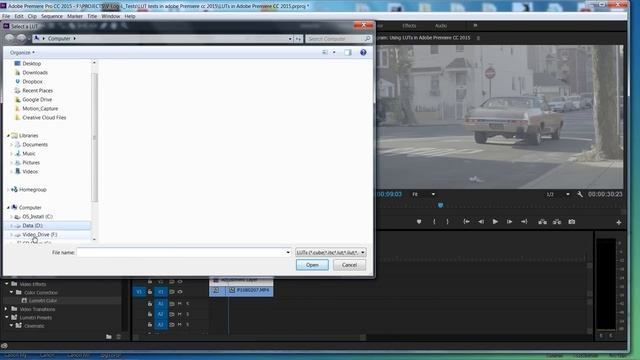
Task: Open the Program monitor wrench settings
Action: click(x=580, y=194)
